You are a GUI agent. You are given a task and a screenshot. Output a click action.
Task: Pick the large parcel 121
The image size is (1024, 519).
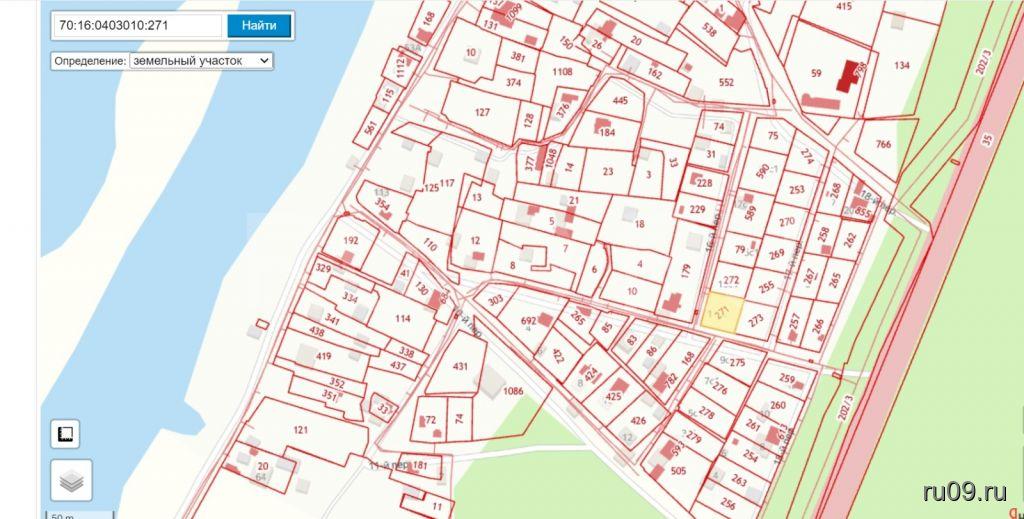click(300, 430)
